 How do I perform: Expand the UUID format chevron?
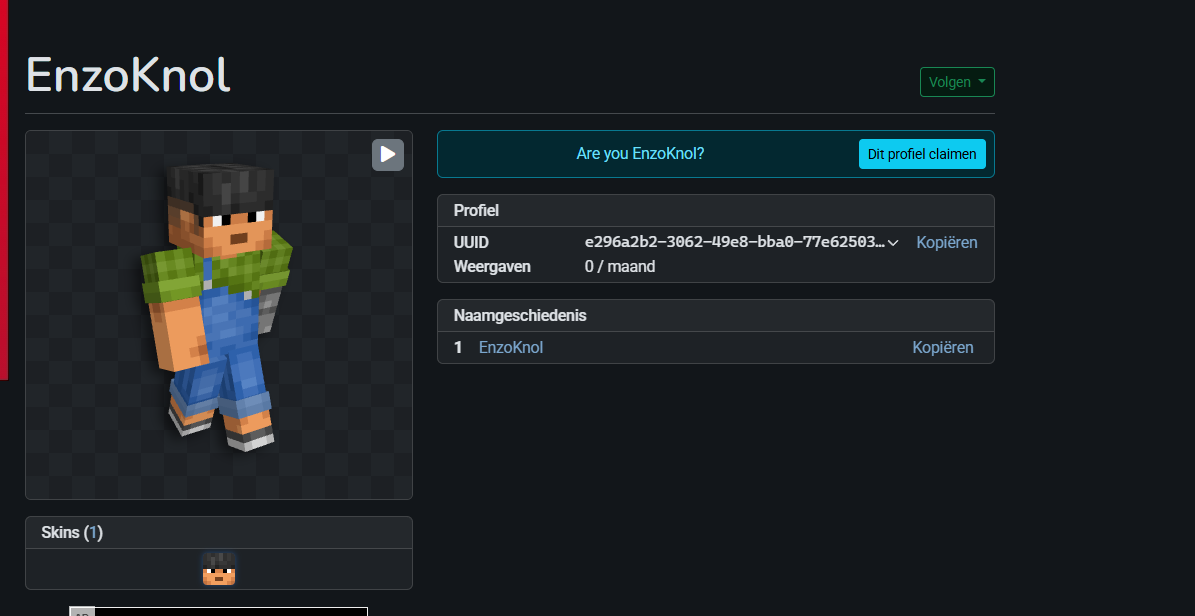[x=893, y=243]
